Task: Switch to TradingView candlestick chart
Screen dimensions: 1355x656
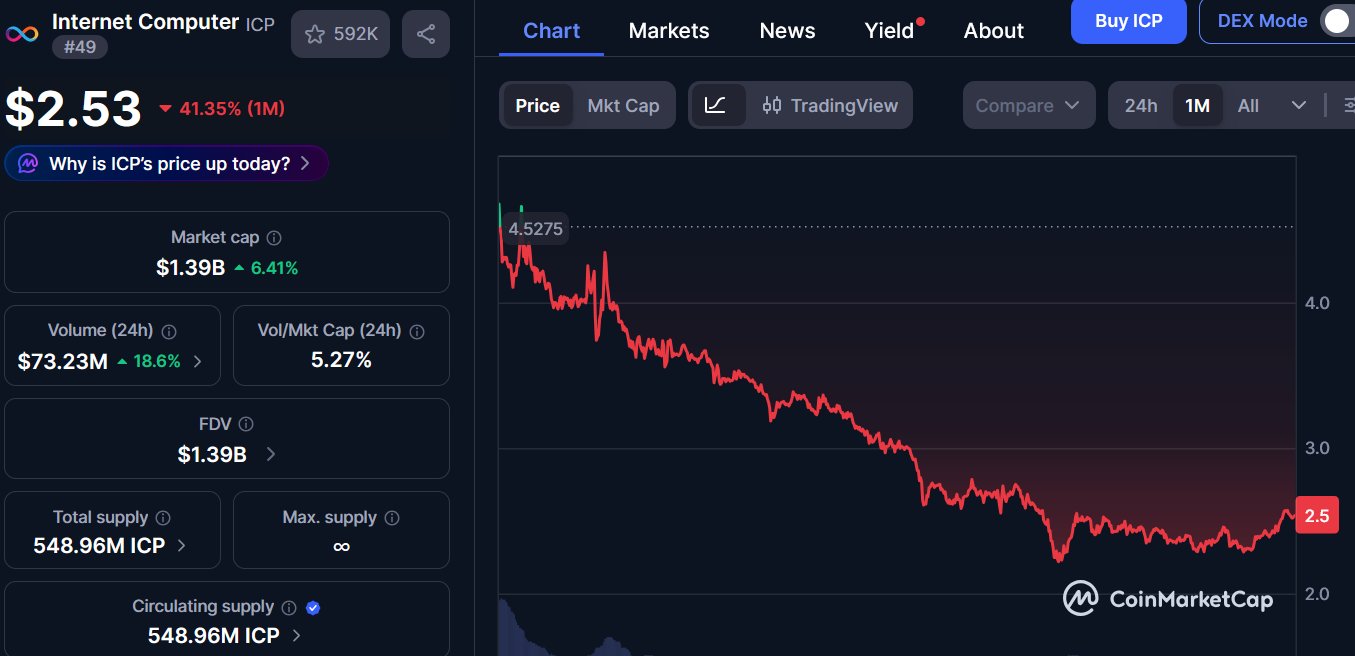Action: pyautogui.click(x=831, y=105)
